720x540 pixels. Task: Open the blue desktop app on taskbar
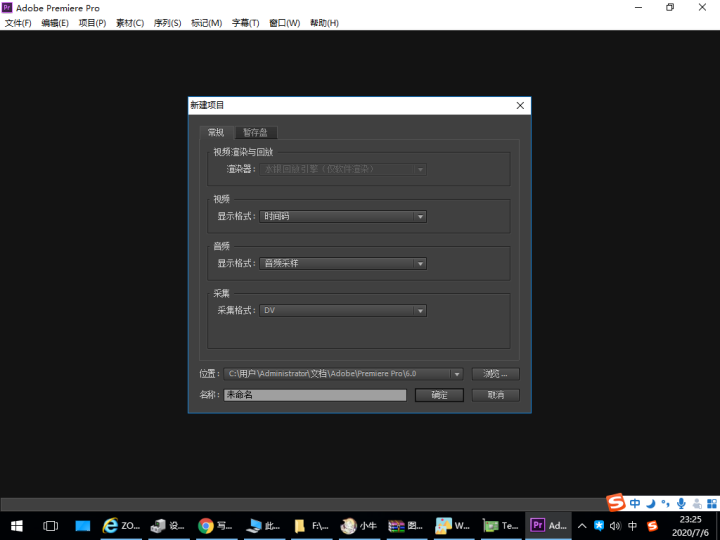tap(83, 526)
